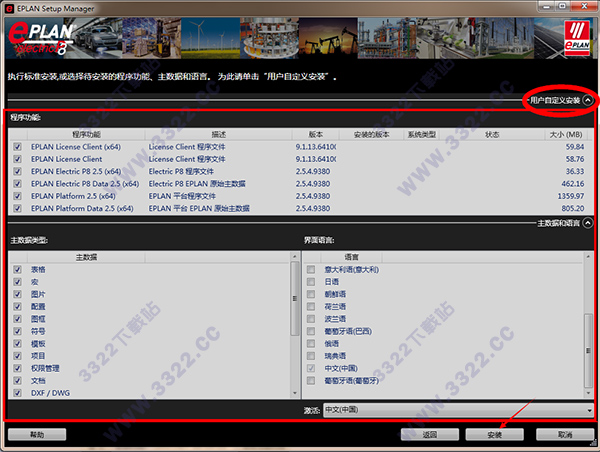Uncheck the 宏 master data checkbox
Image resolution: width=600 pixels, height=452 pixels.
pos(17,282)
